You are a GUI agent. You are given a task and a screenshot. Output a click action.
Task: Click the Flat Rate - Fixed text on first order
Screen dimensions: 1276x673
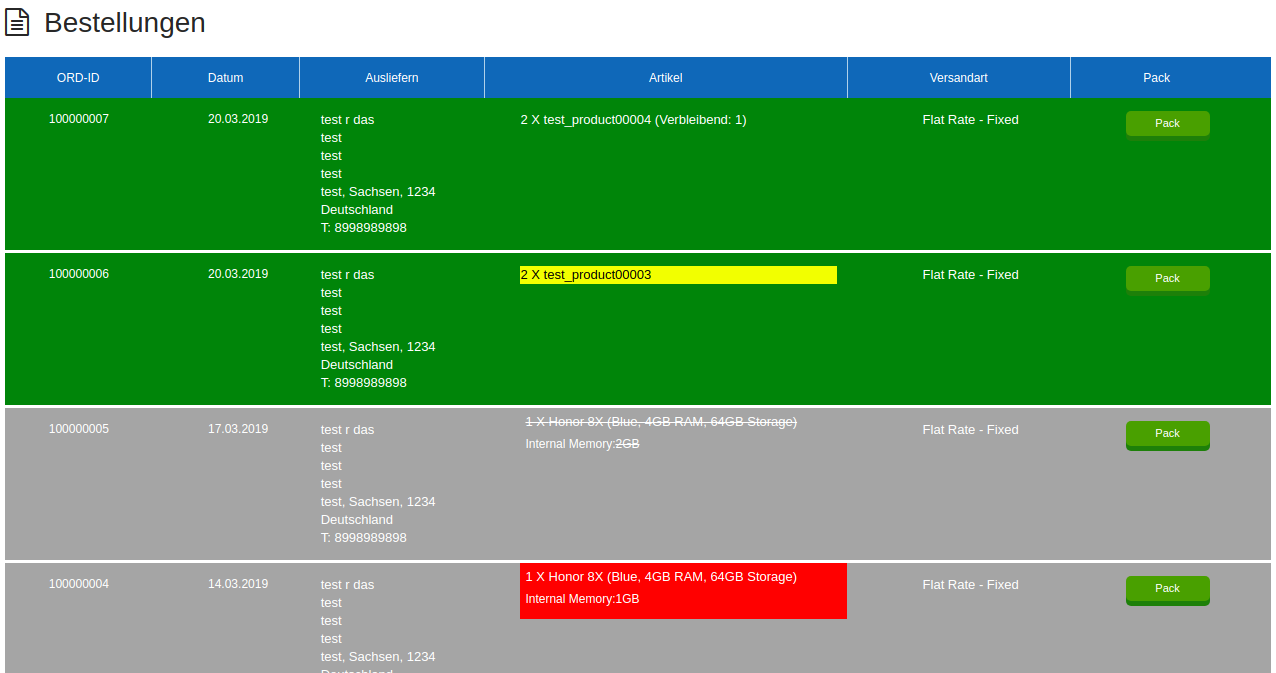pyautogui.click(x=970, y=119)
